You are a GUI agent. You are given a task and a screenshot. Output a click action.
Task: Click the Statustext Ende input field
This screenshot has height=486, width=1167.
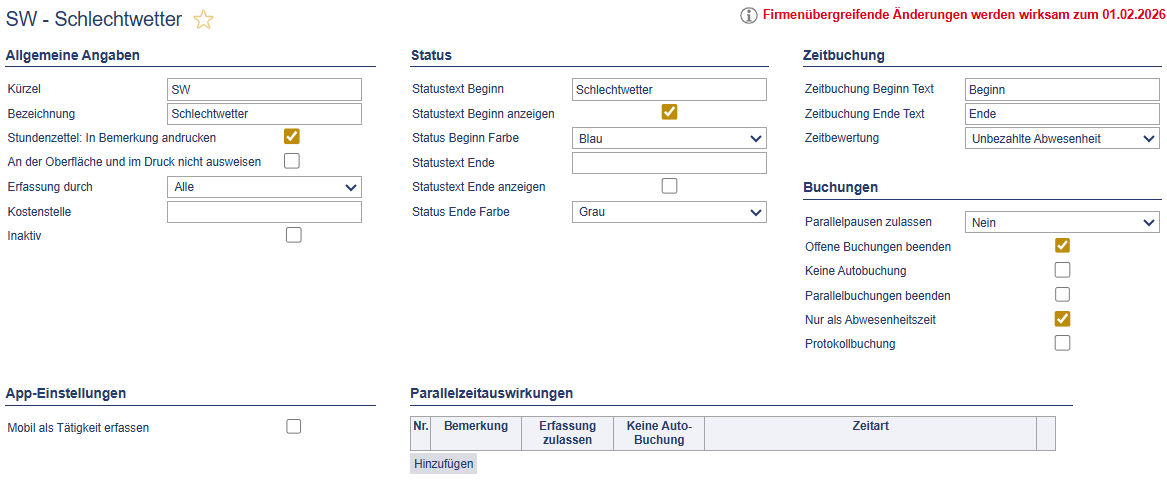[x=668, y=163]
